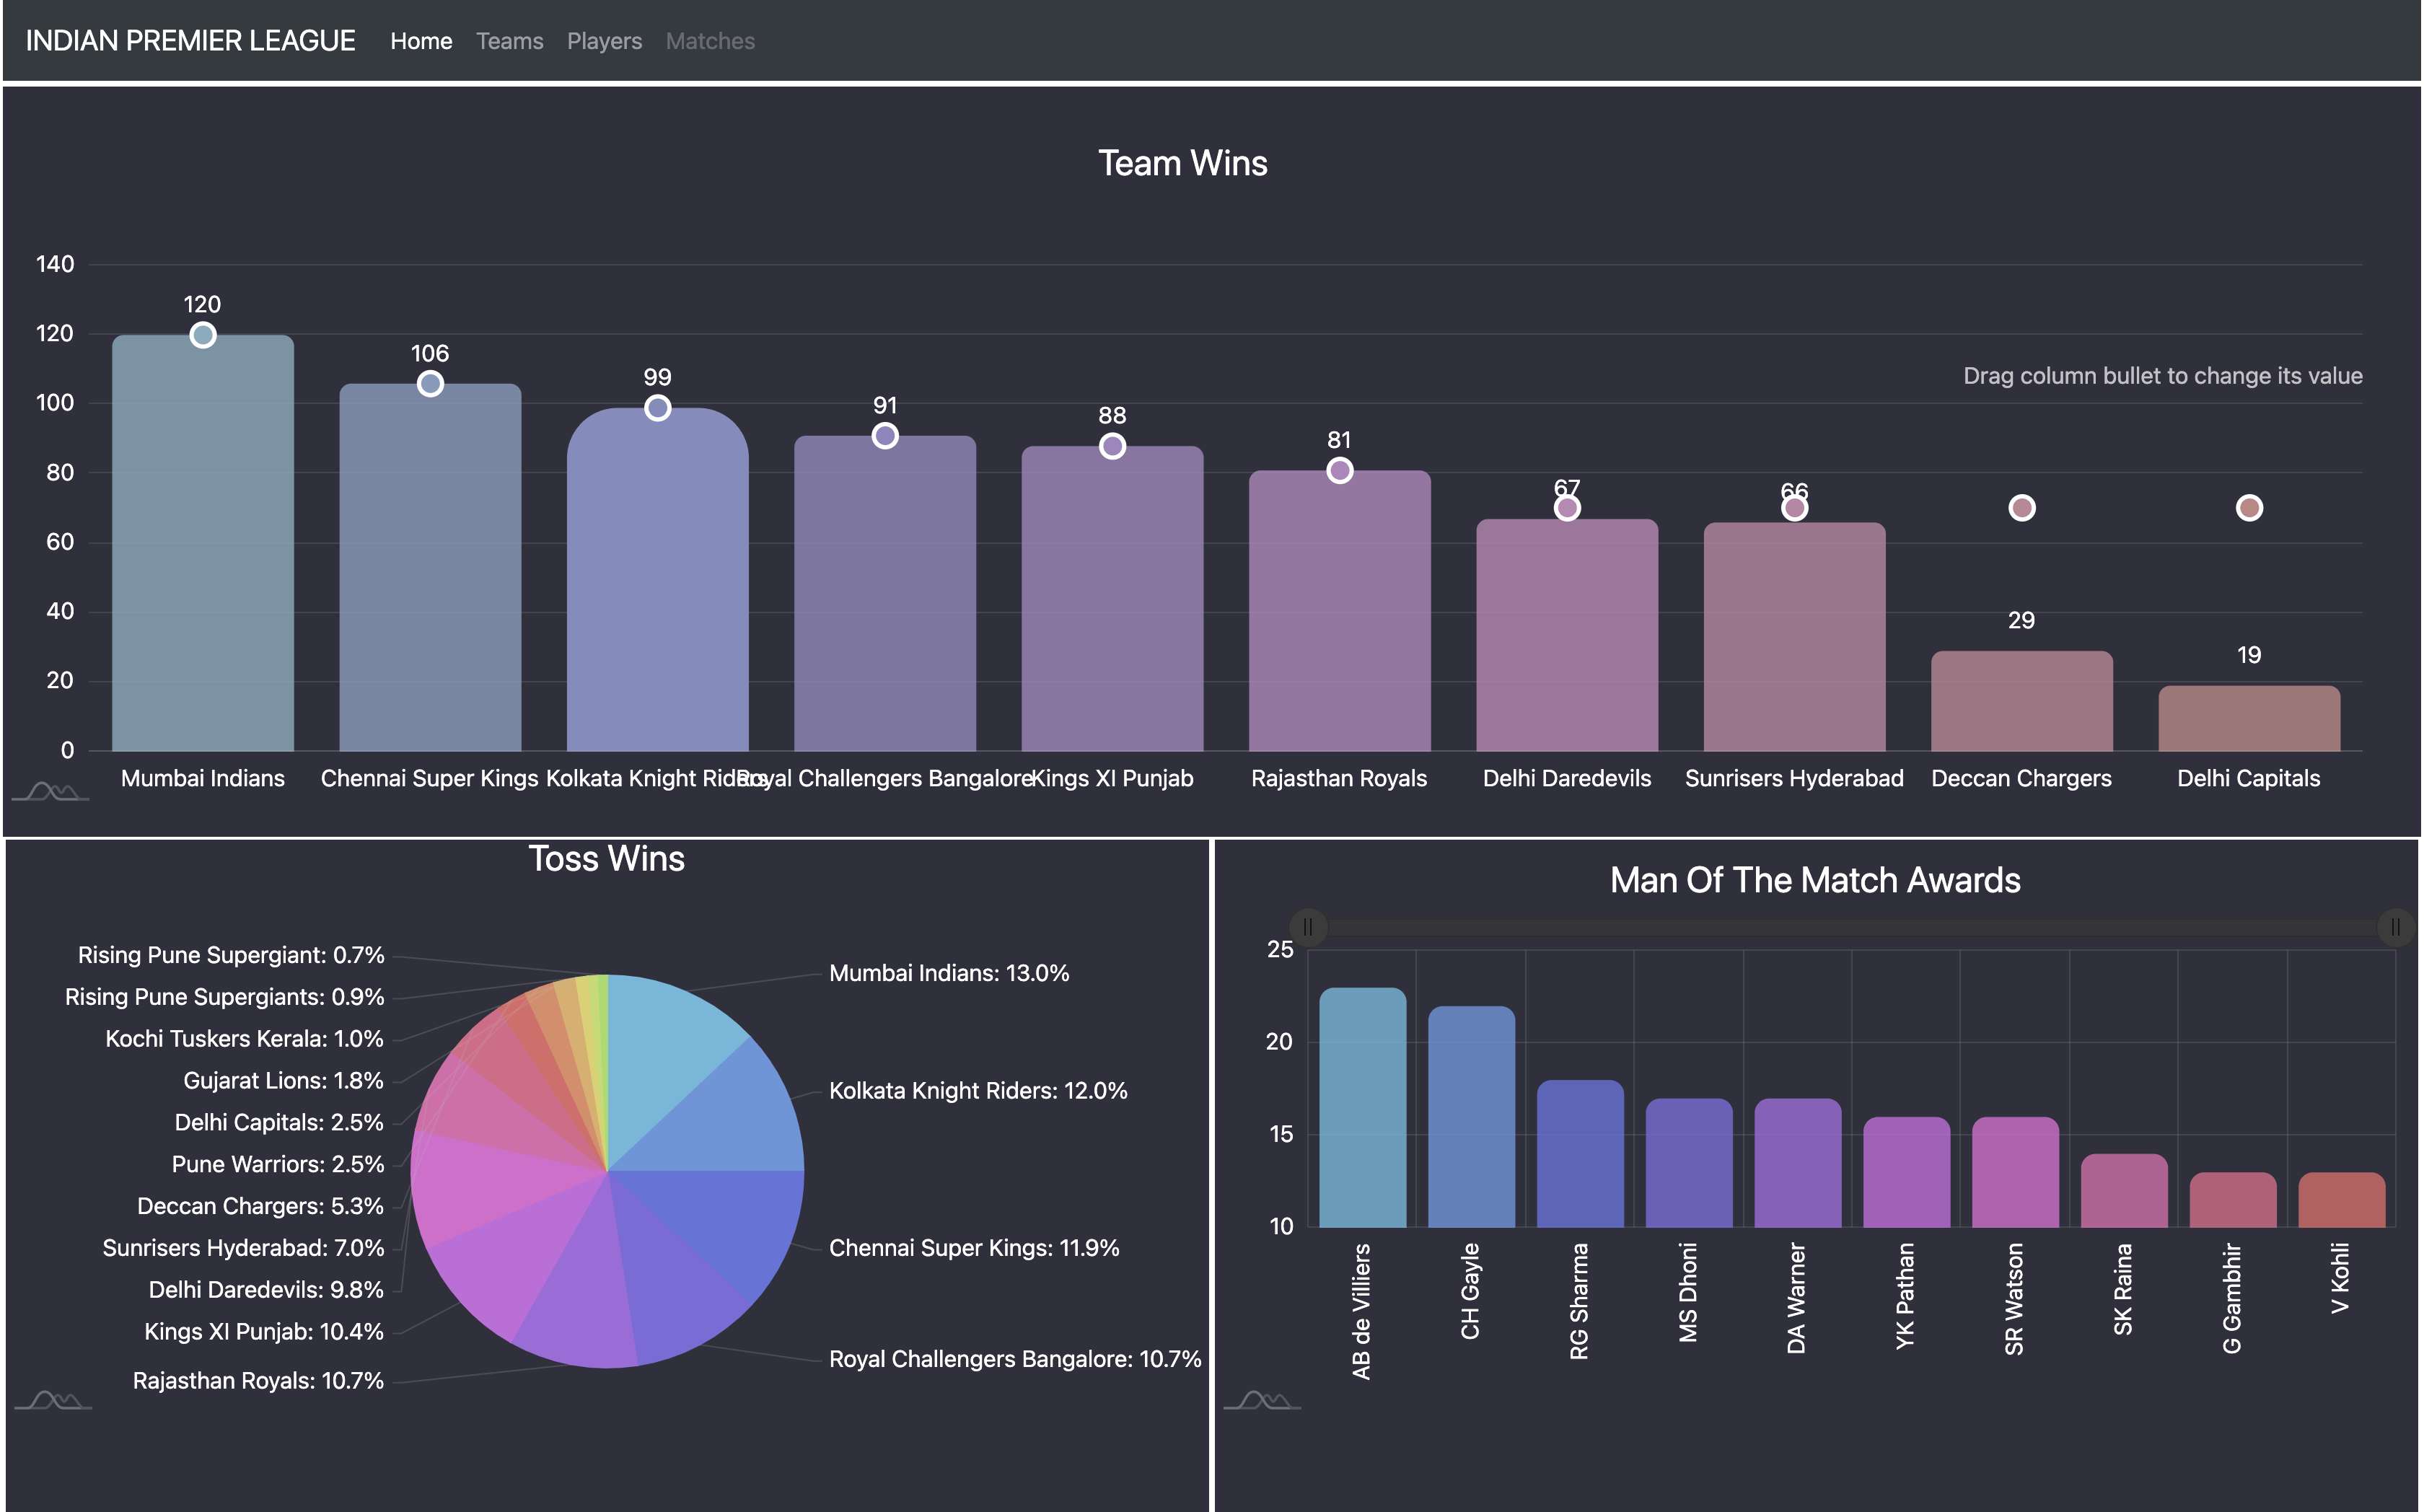The height and width of the screenshot is (1512, 2424).
Task: Click the Deccan Chargers column bullet
Action: click(2021, 508)
